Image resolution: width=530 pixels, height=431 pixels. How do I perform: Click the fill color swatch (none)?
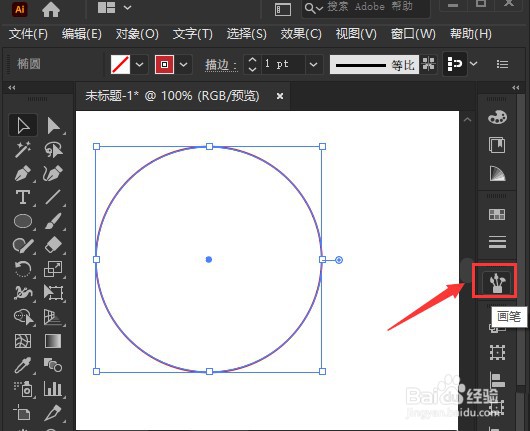[x=120, y=64]
